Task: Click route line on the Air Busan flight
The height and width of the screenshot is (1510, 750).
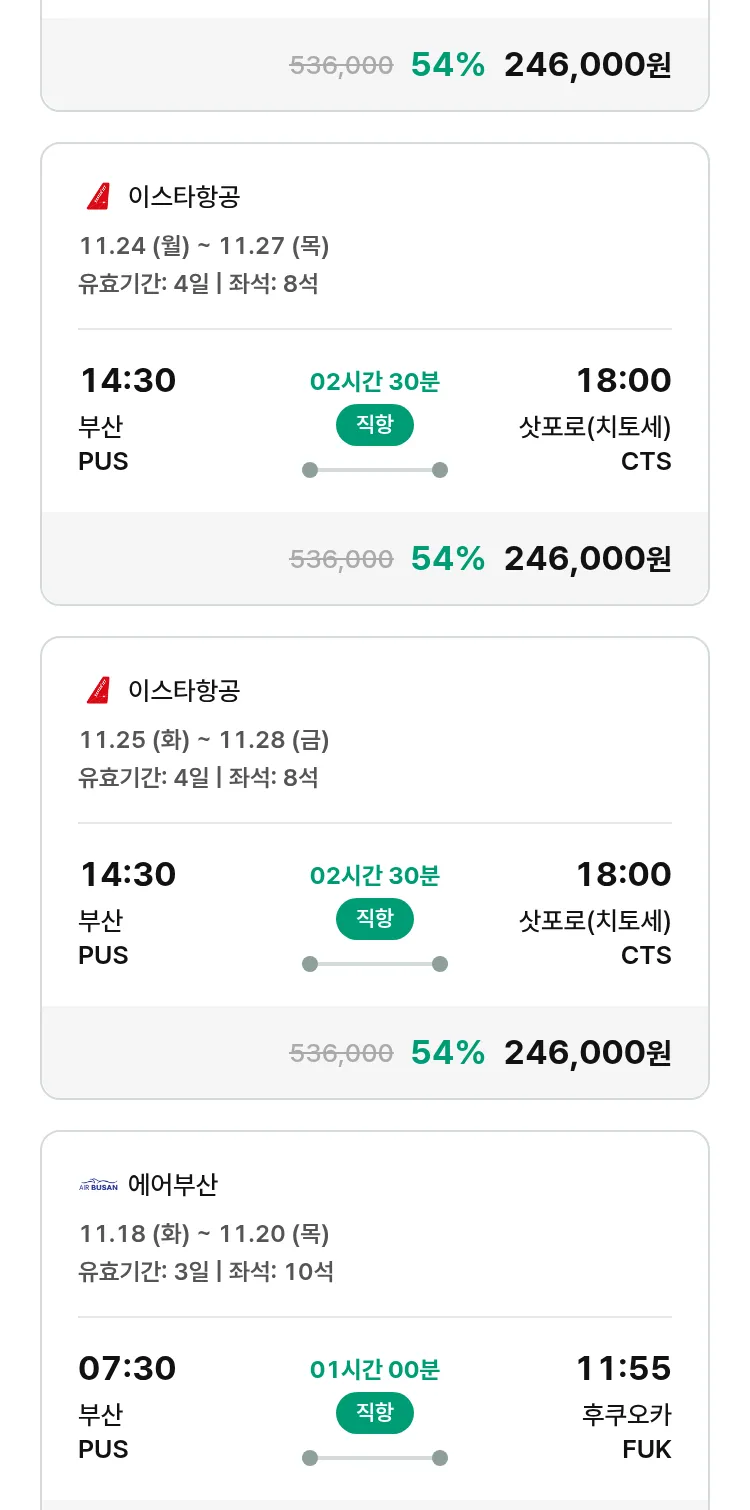Action: 374,1458
